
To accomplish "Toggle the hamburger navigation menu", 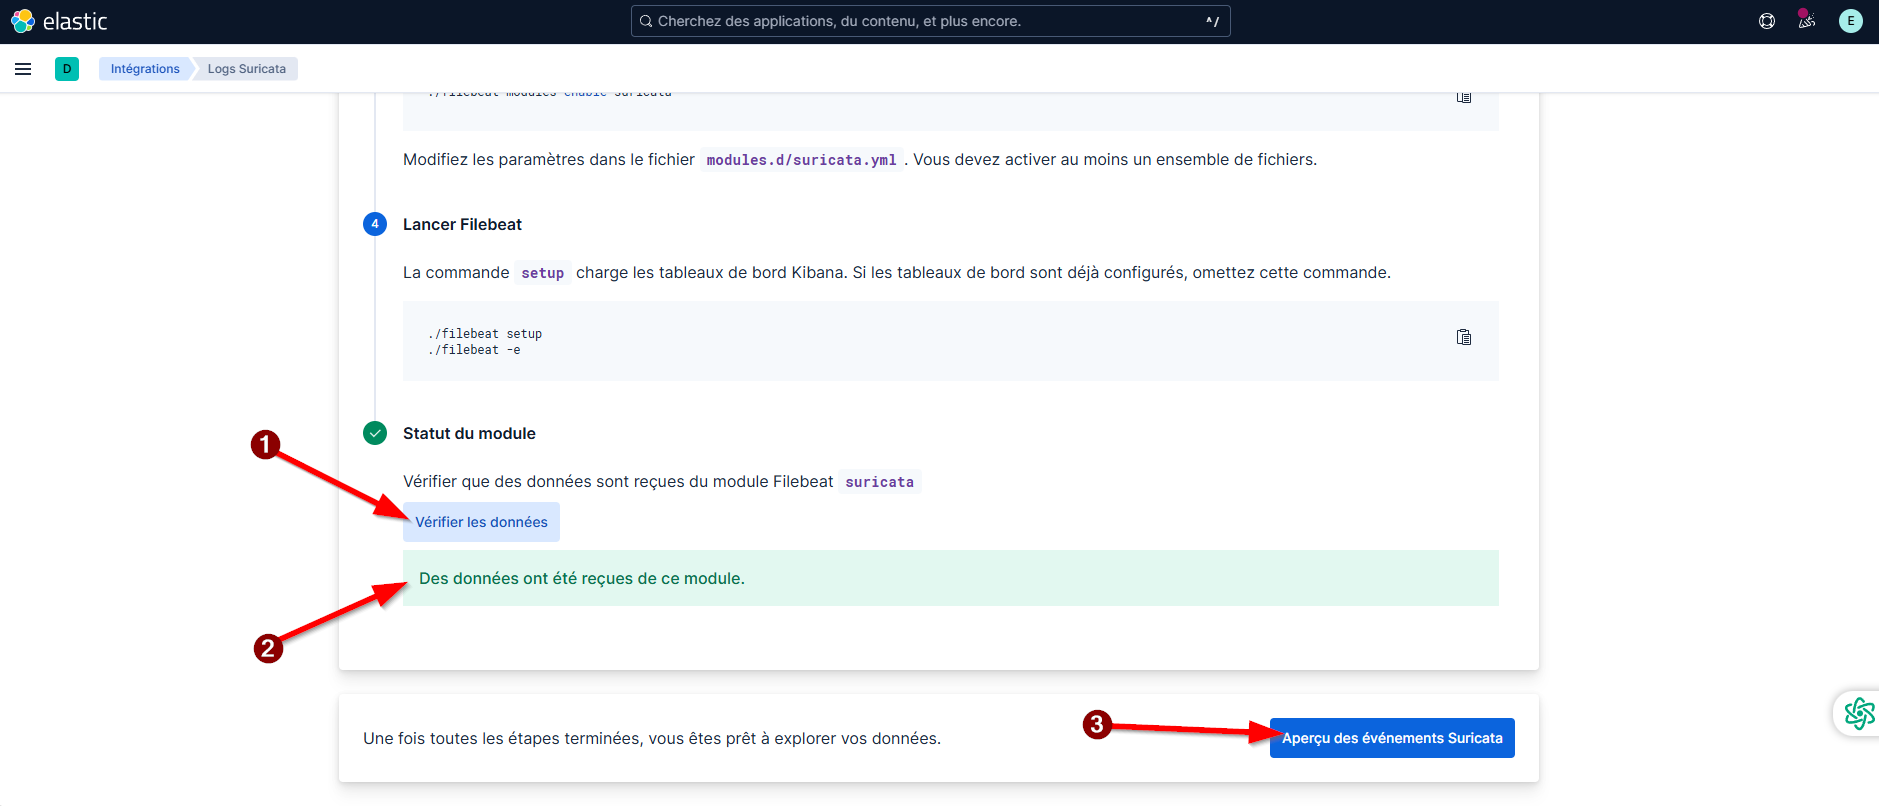I will [23, 69].
